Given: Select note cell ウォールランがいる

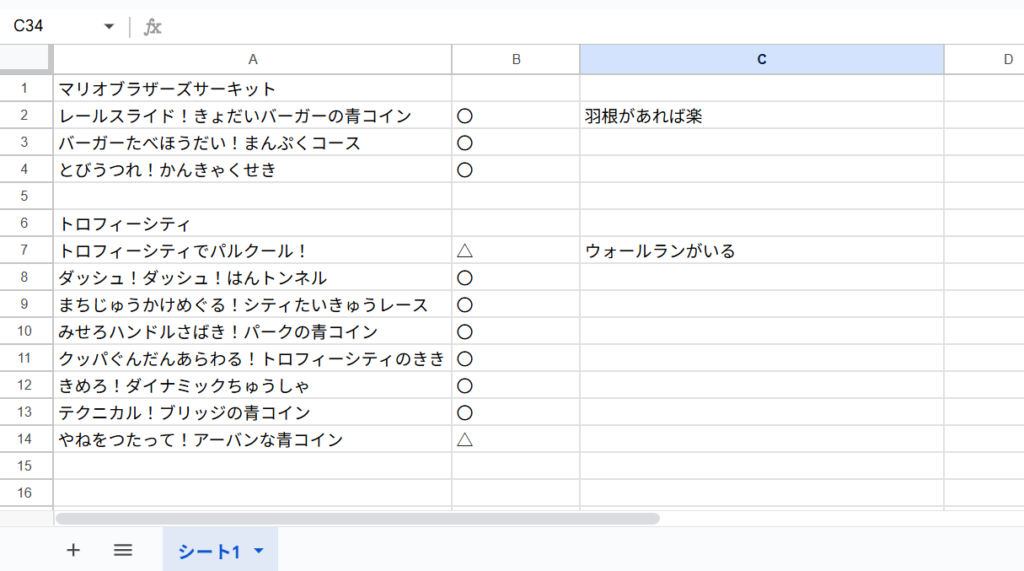Looking at the screenshot, I should 761,251.
